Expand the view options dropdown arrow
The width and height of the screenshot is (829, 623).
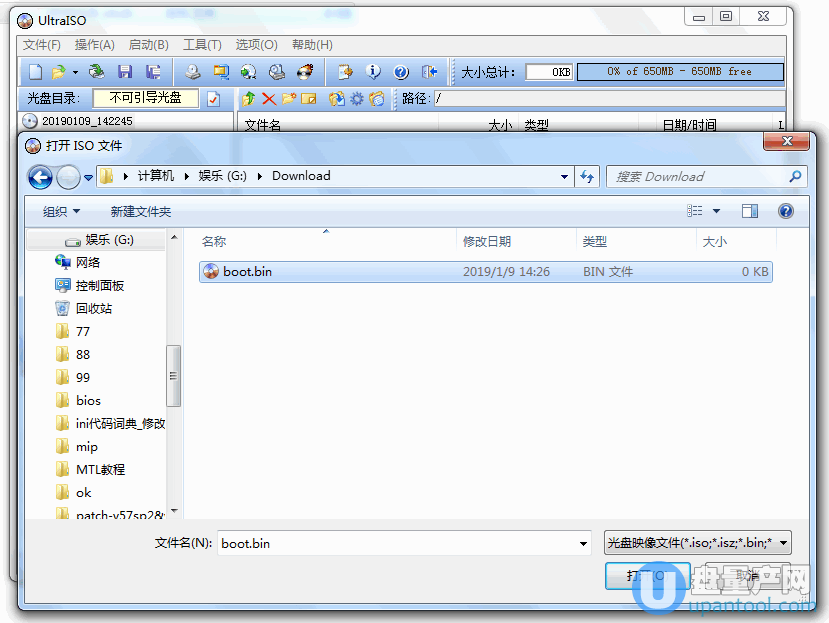tap(716, 211)
